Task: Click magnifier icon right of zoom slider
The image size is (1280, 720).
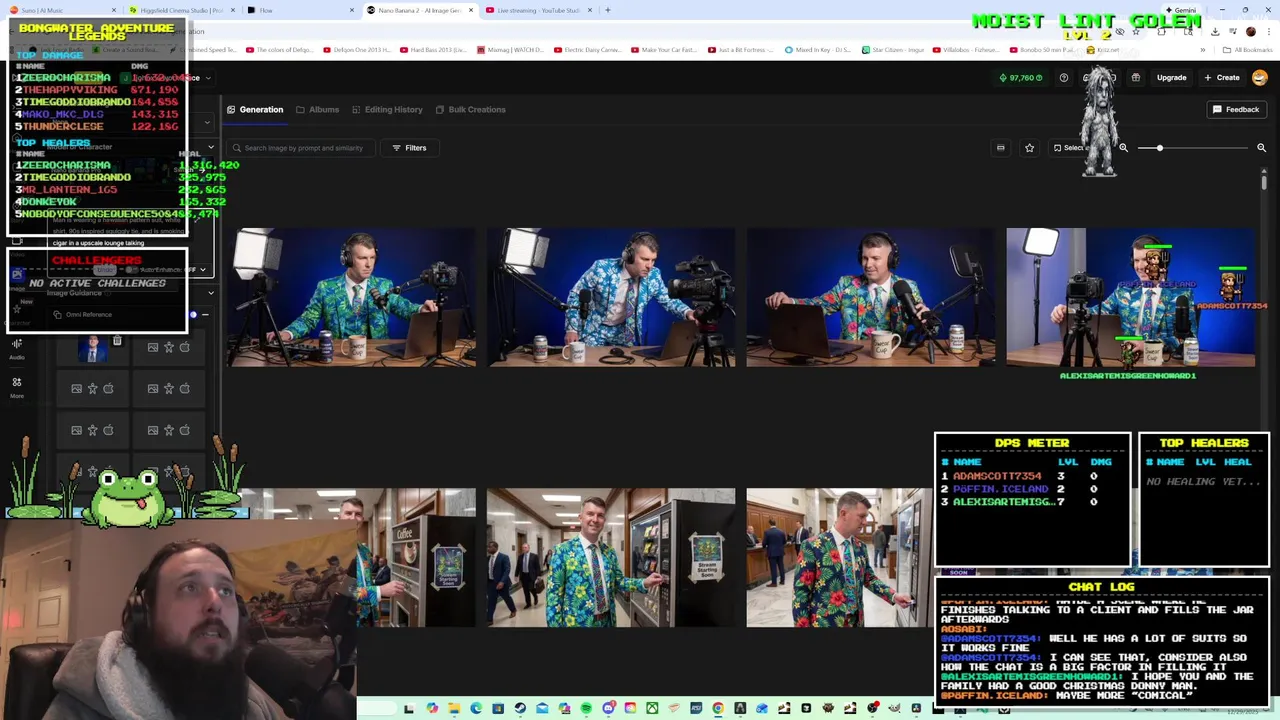Action: pos(1261,148)
